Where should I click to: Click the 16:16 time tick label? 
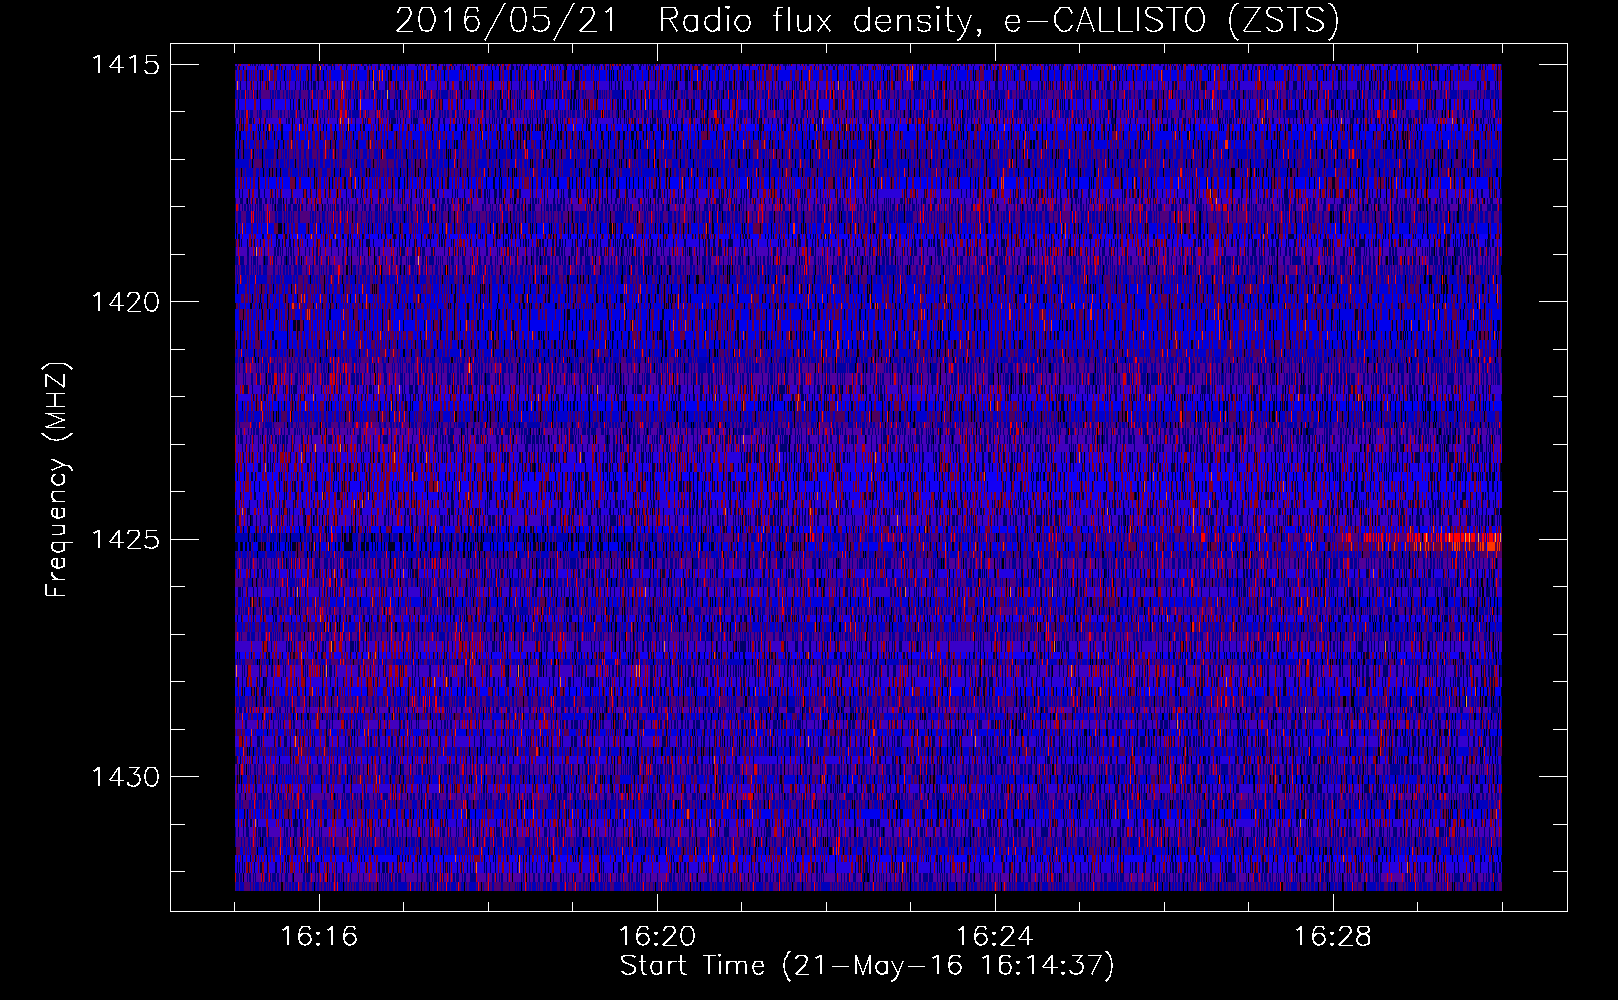[x=319, y=937]
